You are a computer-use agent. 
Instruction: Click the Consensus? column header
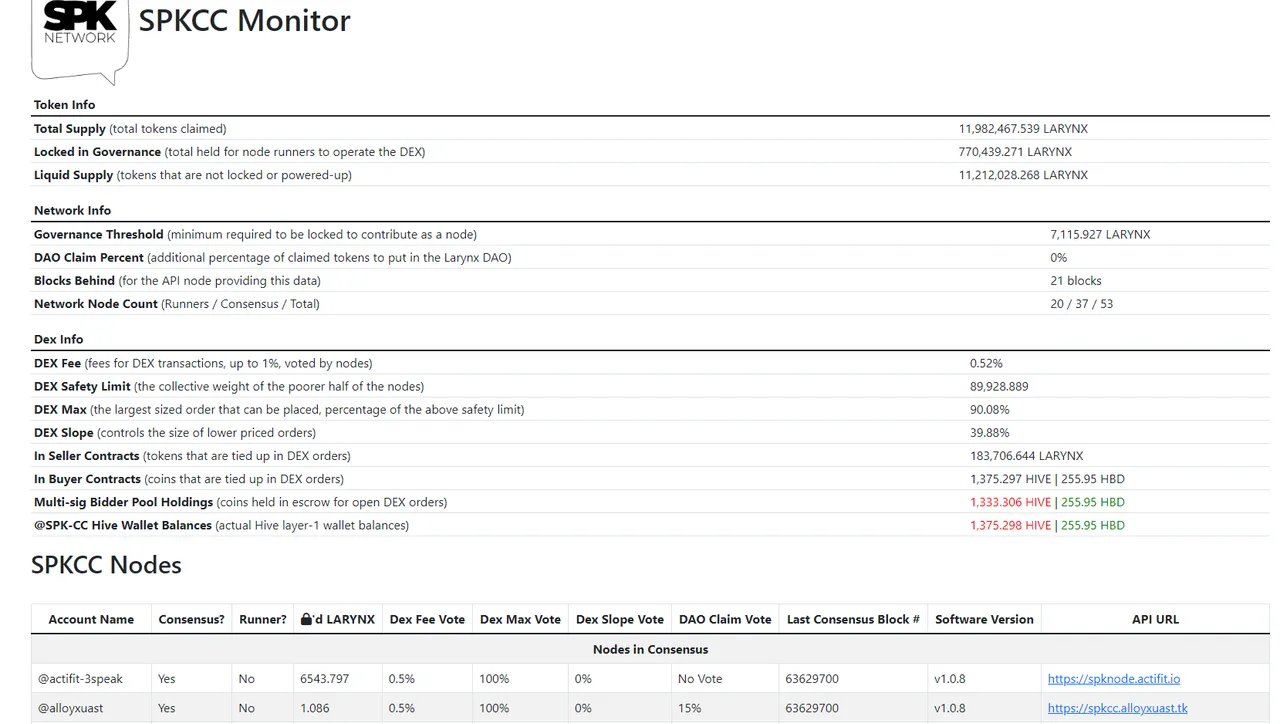(191, 619)
